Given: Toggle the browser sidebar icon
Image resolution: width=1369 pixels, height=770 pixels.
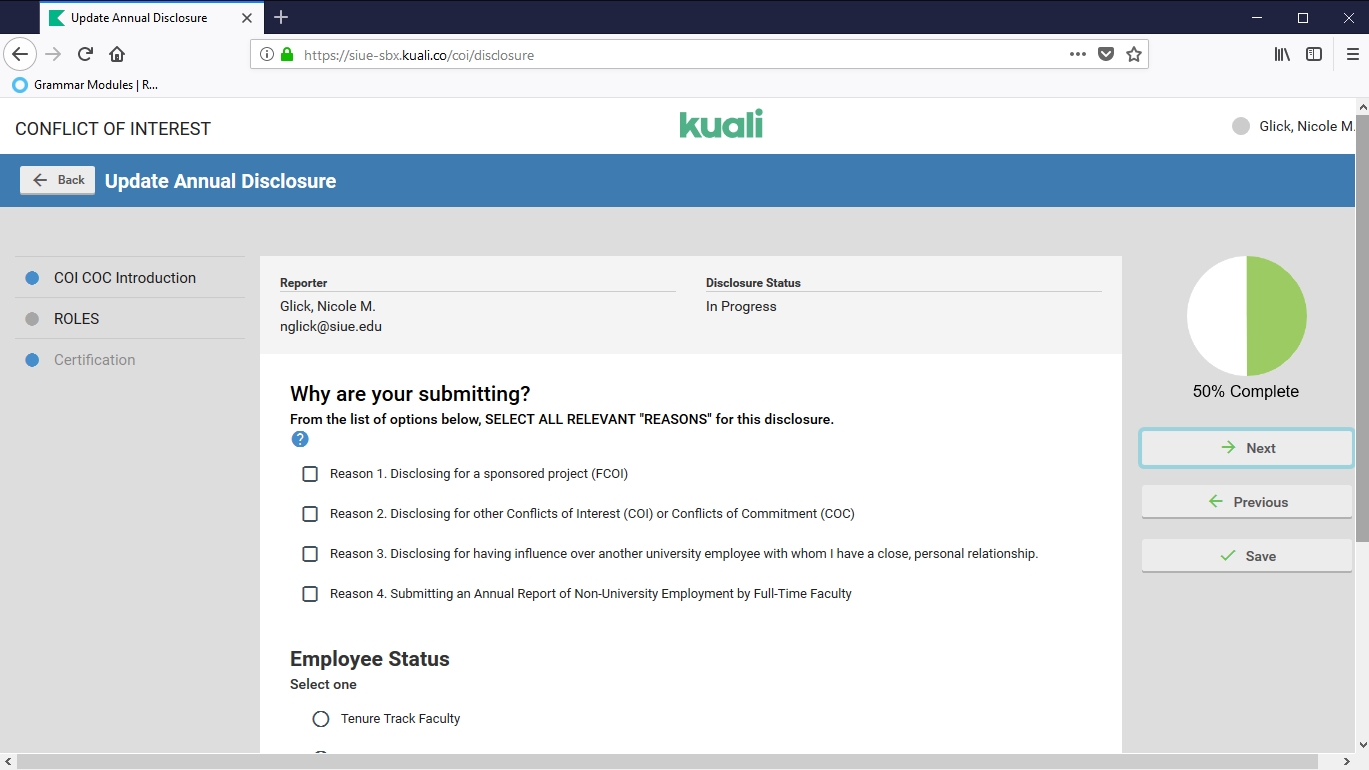Looking at the screenshot, I should [x=1314, y=55].
